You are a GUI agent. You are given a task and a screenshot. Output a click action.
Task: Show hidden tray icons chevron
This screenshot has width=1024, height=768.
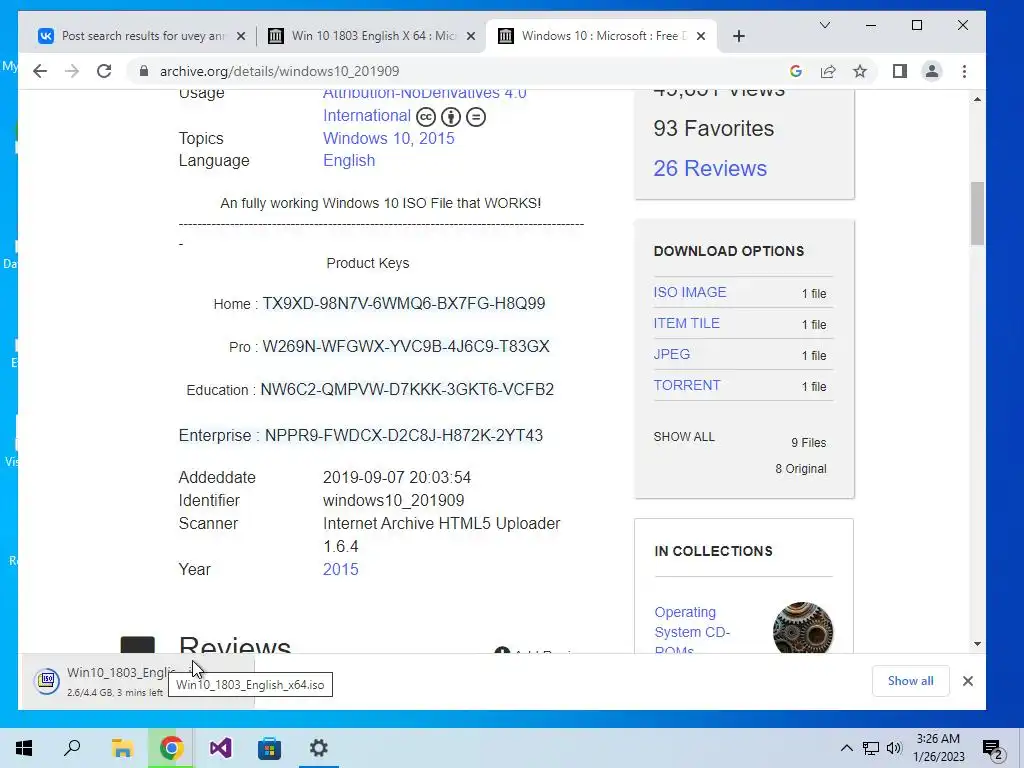[x=846, y=748]
